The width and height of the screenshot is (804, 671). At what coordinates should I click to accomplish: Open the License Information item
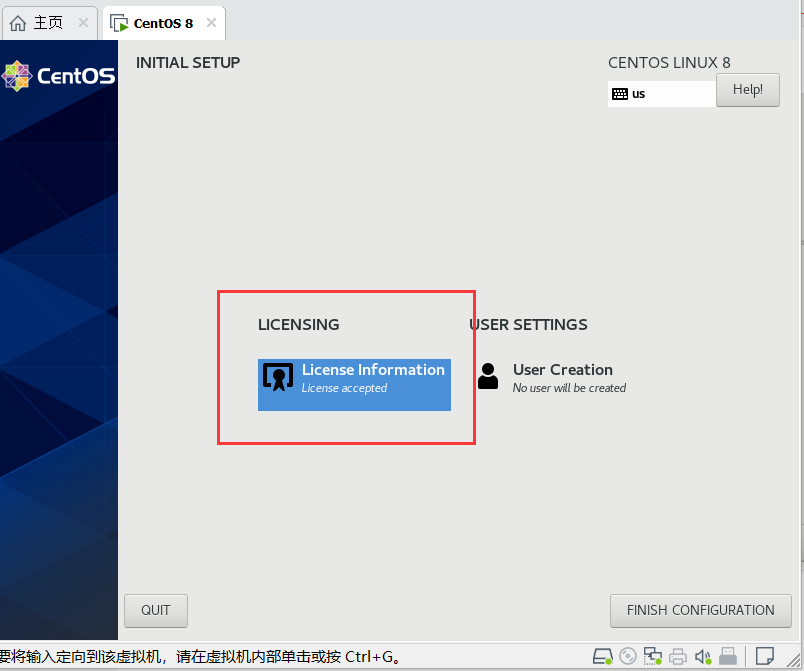pos(354,384)
